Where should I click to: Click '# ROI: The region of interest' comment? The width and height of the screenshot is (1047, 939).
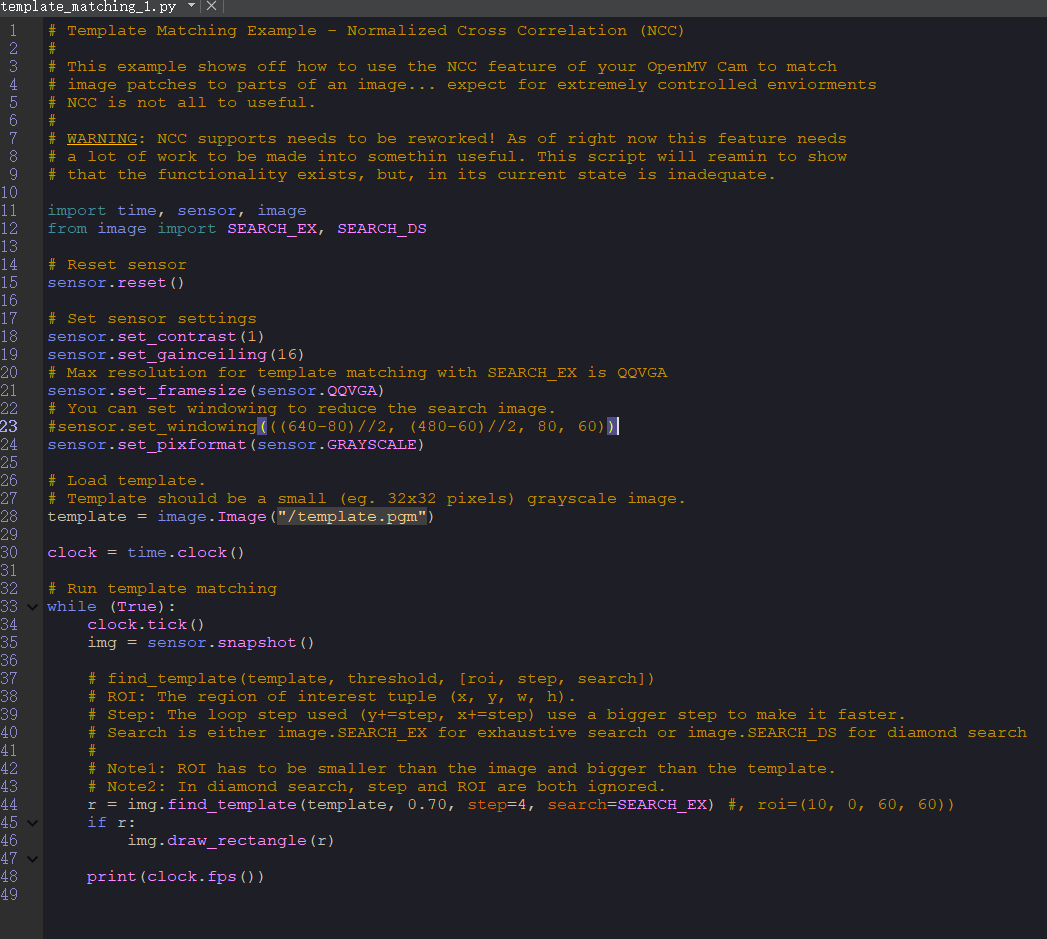pos(332,697)
